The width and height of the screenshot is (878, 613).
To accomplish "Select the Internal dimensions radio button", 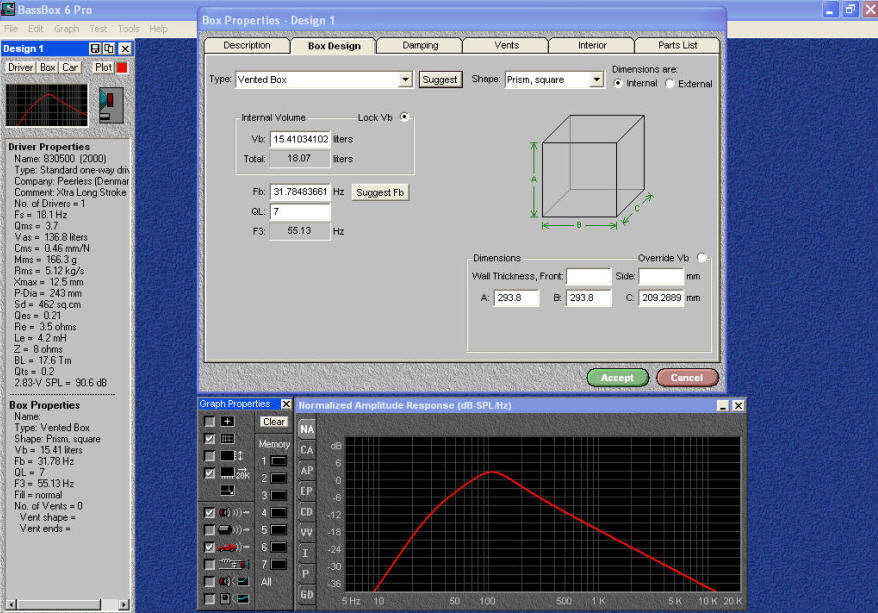I will pyautogui.click(x=618, y=83).
